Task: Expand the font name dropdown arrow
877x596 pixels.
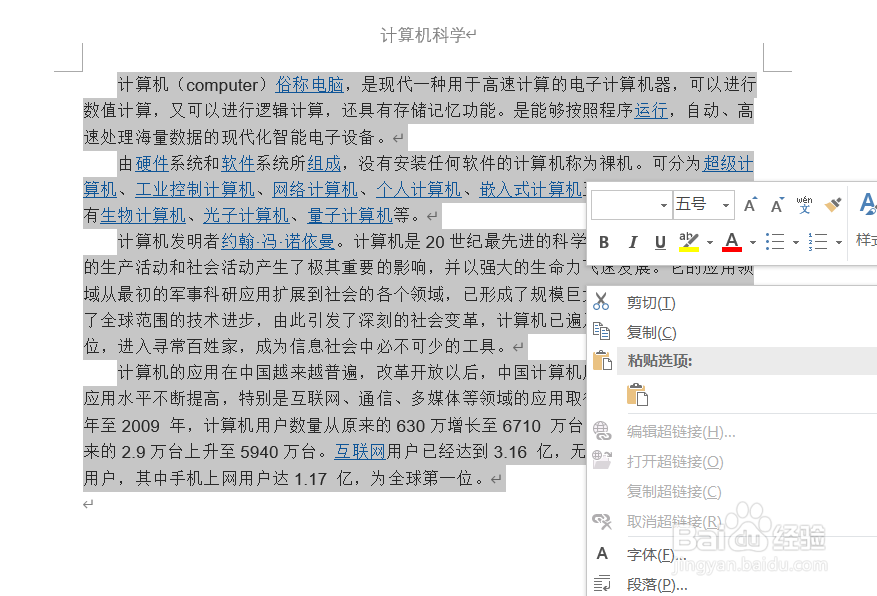Action: point(664,205)
